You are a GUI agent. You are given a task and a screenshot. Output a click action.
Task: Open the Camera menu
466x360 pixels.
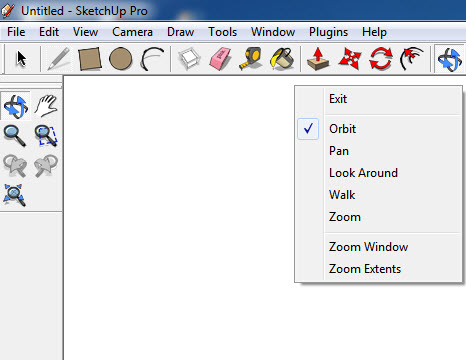coord(132,32)
